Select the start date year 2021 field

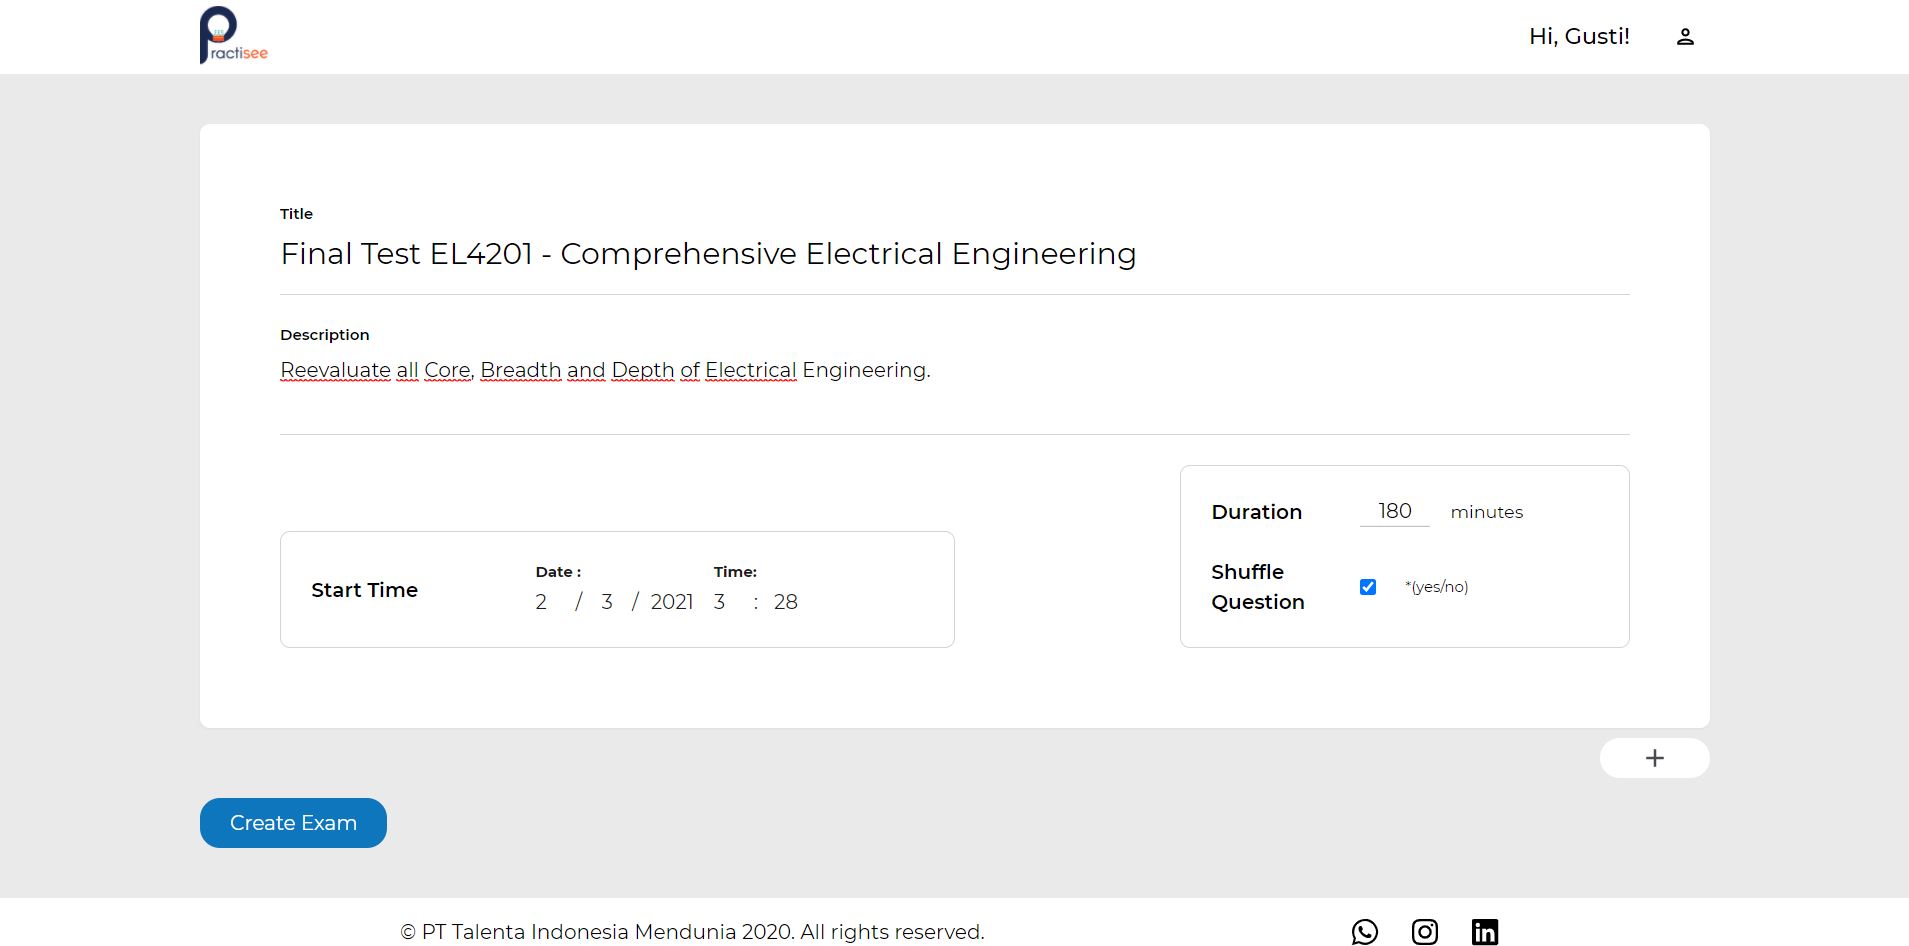[x=672, y=602]
